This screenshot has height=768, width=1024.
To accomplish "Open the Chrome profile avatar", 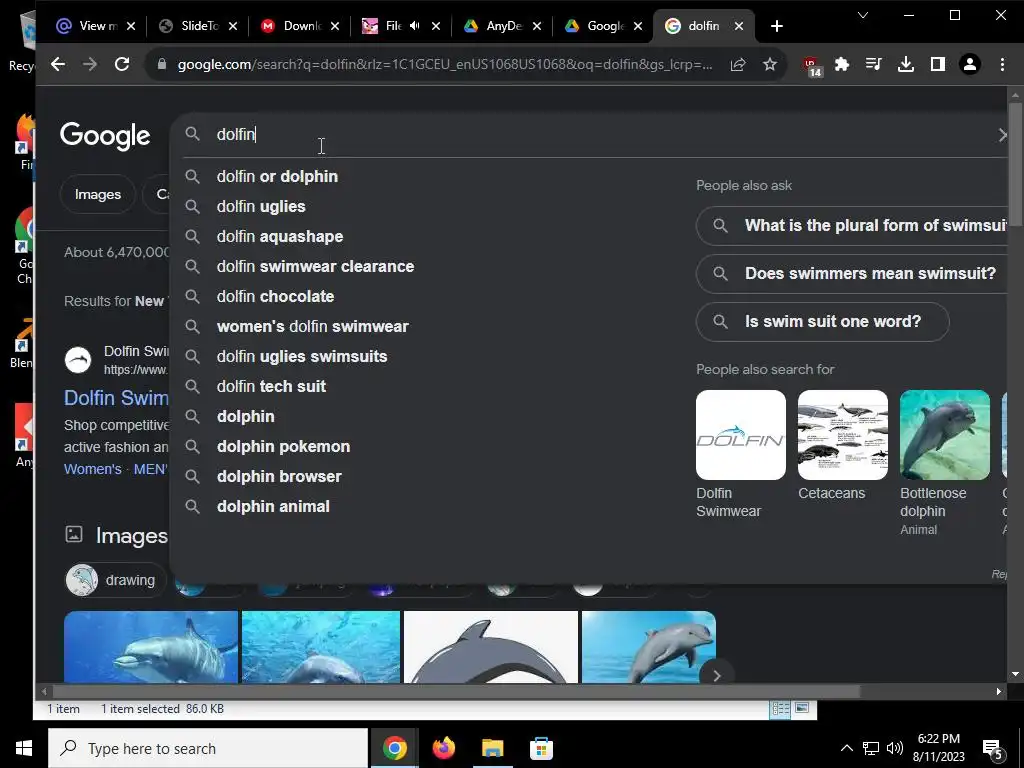I will pyautogui.click(x=970, y=64).
